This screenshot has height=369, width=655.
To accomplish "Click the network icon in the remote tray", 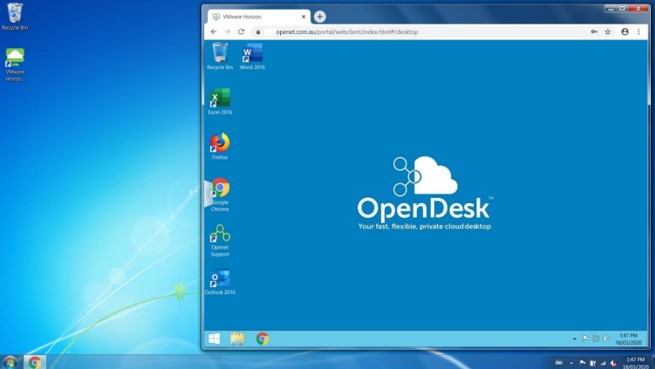I will coord(596,338).
